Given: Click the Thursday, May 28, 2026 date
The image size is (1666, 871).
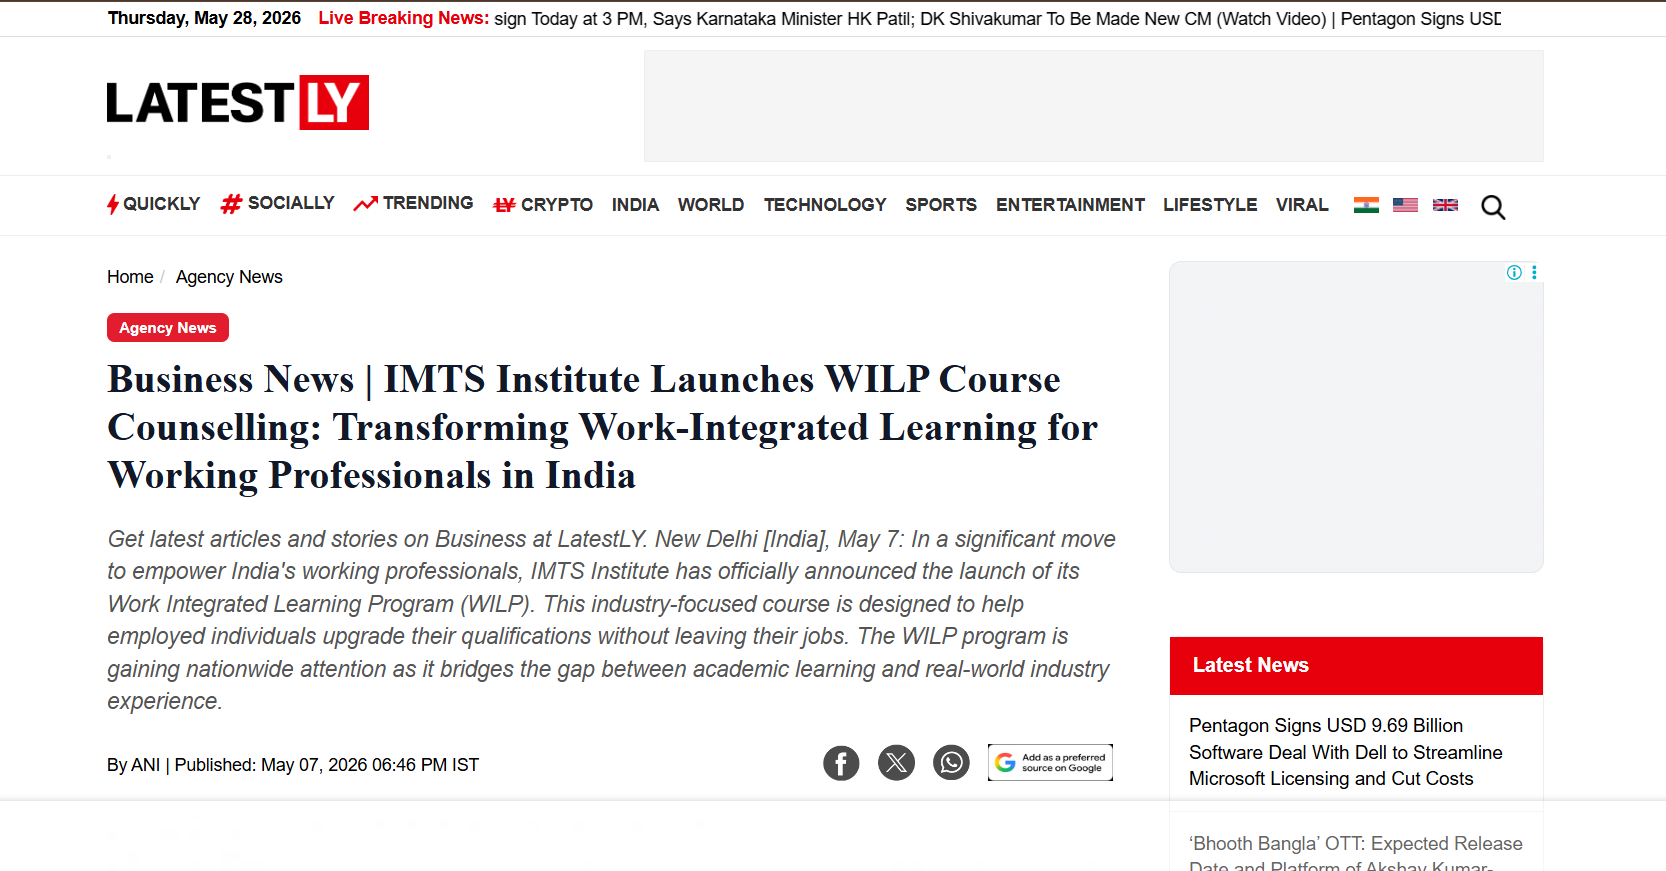Looking at the screenshot, I should [x=204, y=18].
